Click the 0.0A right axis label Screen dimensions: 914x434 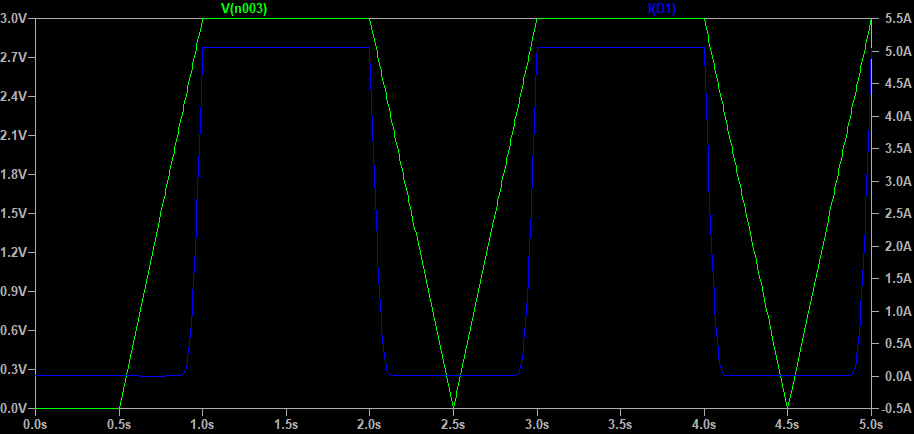click(x=898, y=376)
